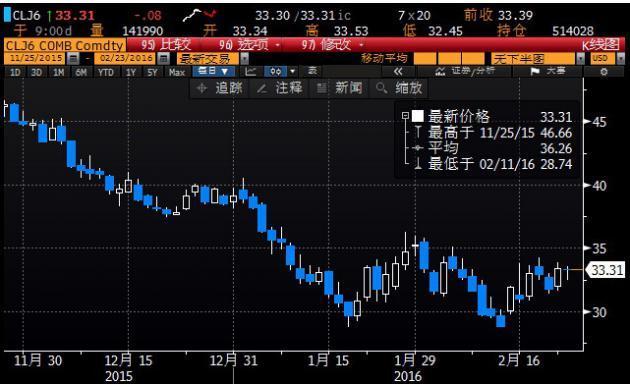Screen dimensions: 630x388
Task: Click the events flag icon
Action: (x=535, y=71)
